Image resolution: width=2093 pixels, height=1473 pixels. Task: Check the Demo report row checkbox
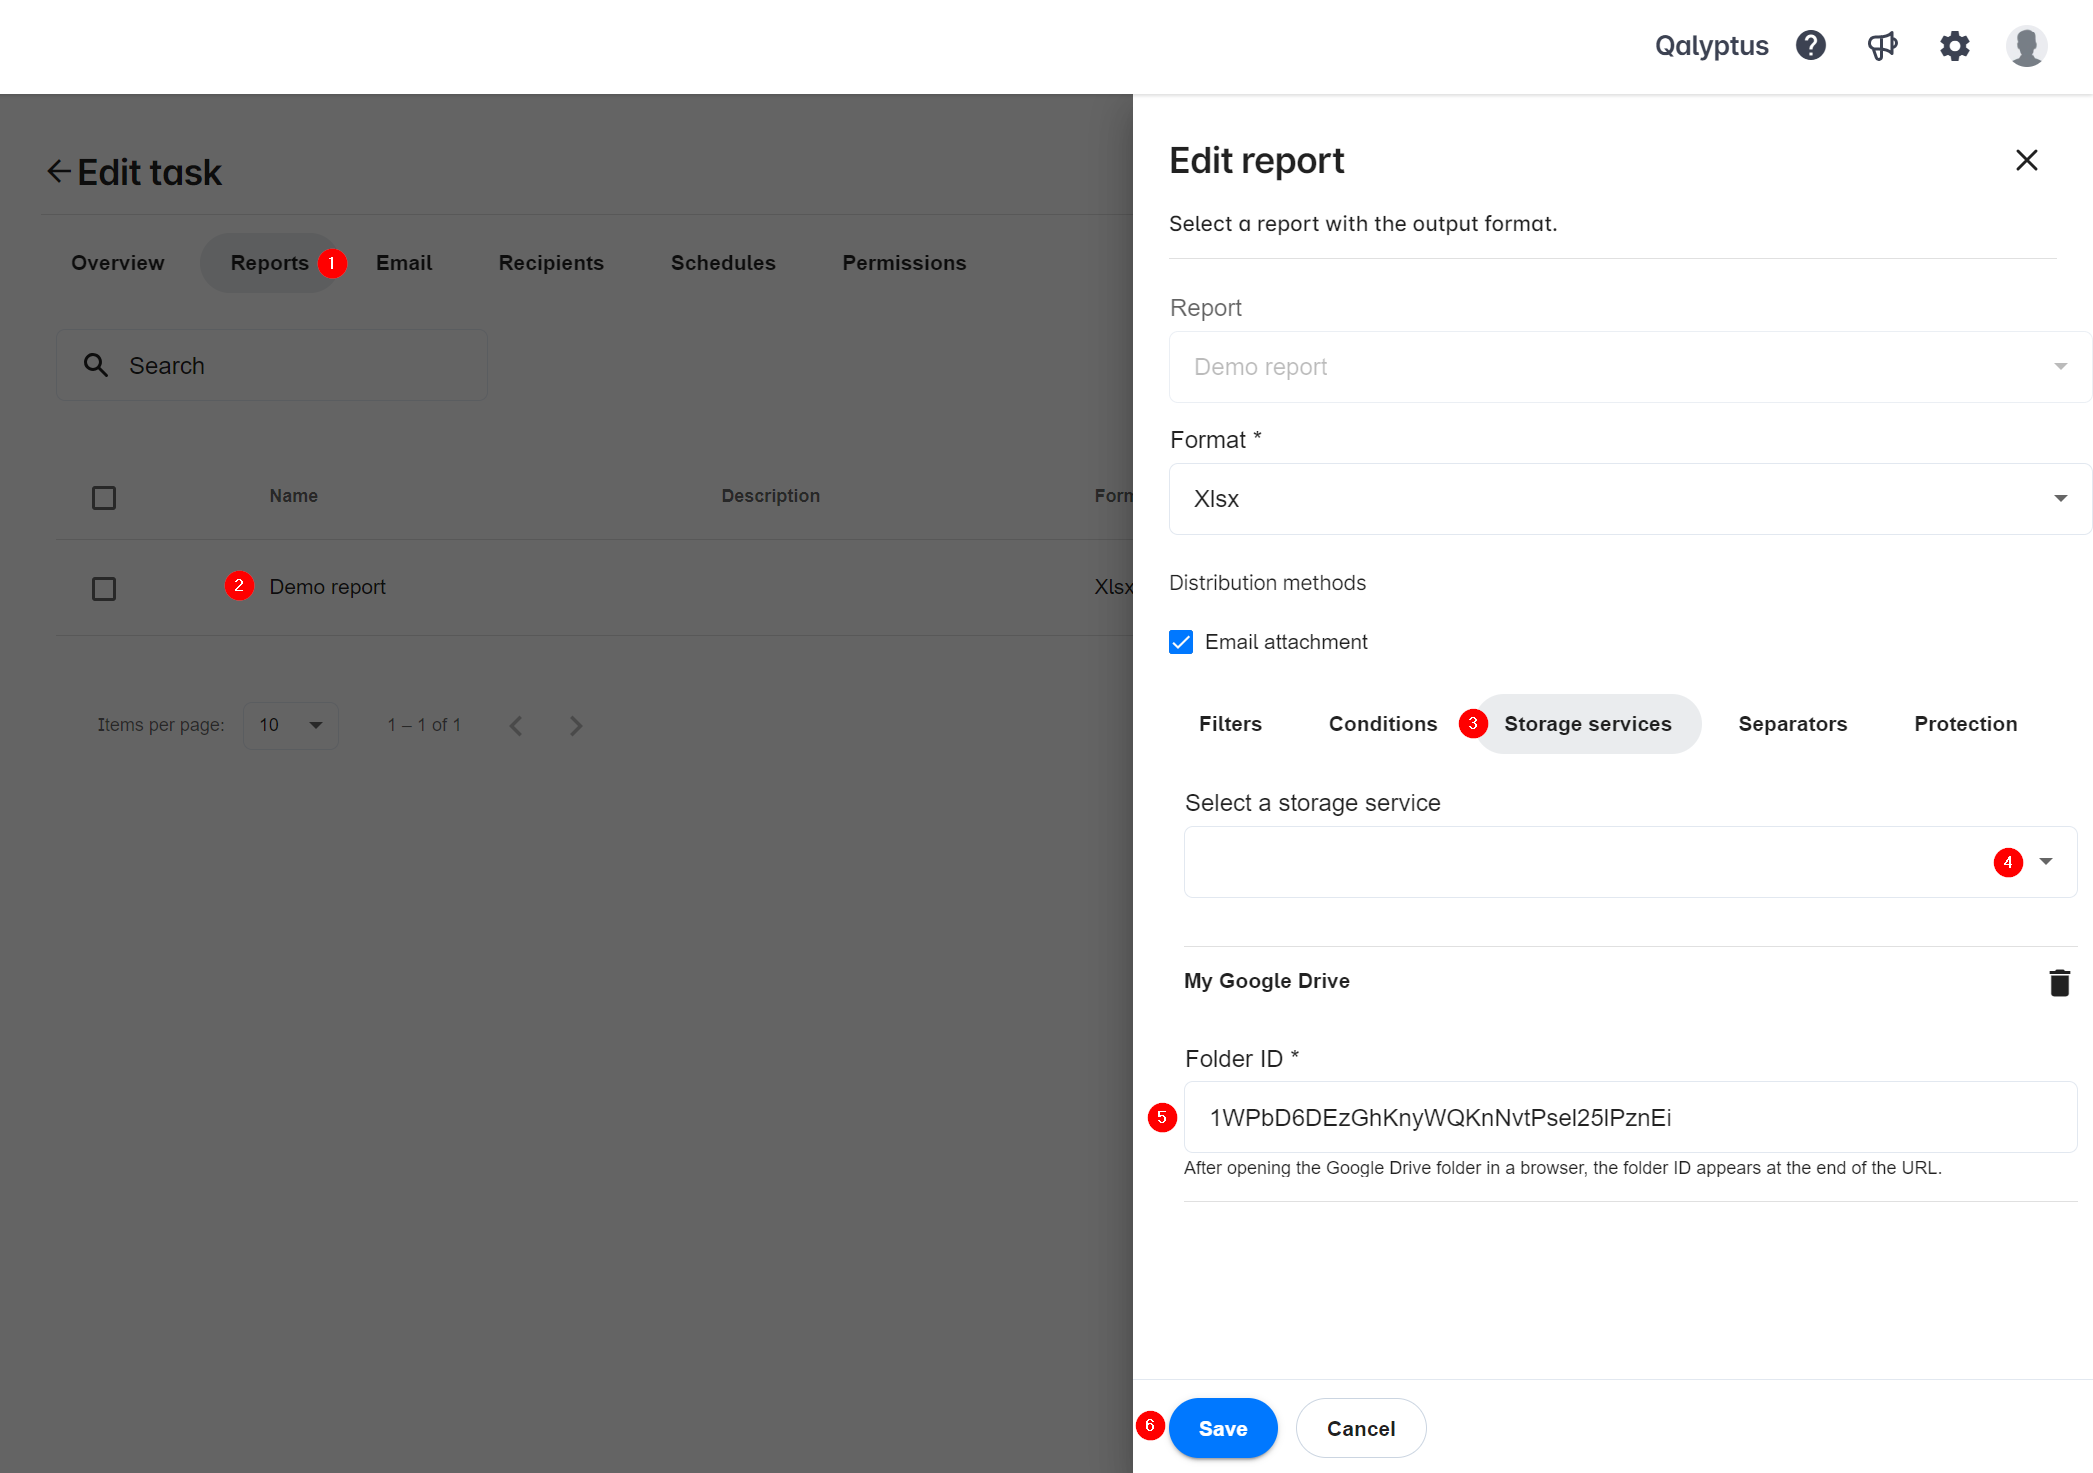pos(104,587)
